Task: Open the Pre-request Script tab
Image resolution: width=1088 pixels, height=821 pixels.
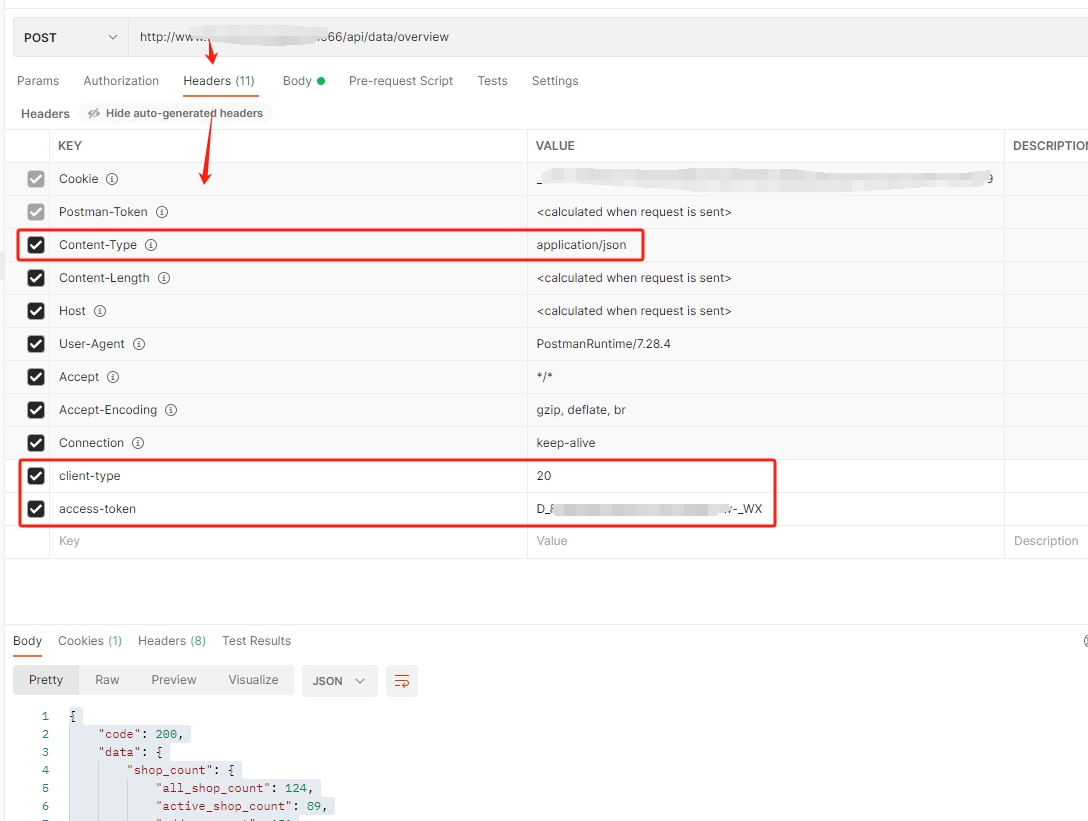Action: [x=400, y=81]
